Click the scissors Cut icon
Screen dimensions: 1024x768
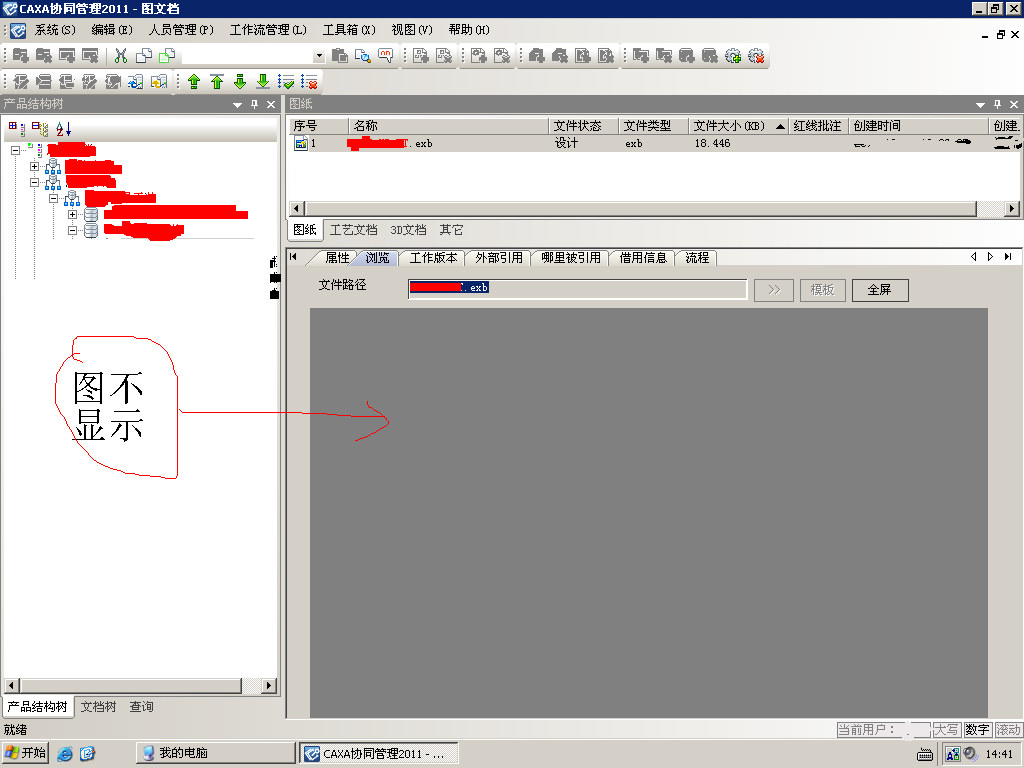click(121, 56)
